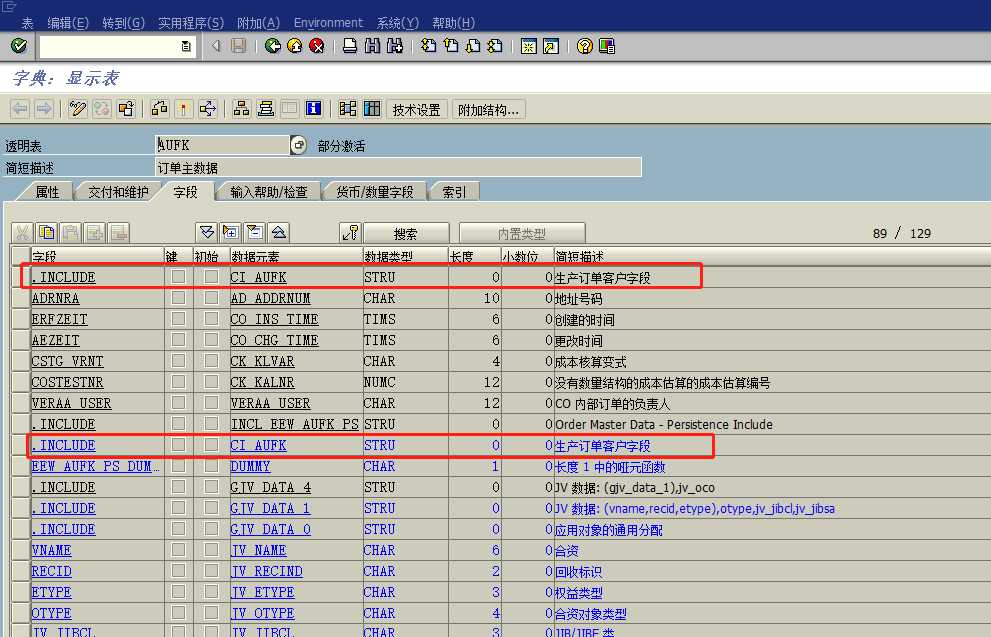Toggle Key checkbox for VERAA_USER row
This screenshot has width=991, height=637.
click(178, 403)
